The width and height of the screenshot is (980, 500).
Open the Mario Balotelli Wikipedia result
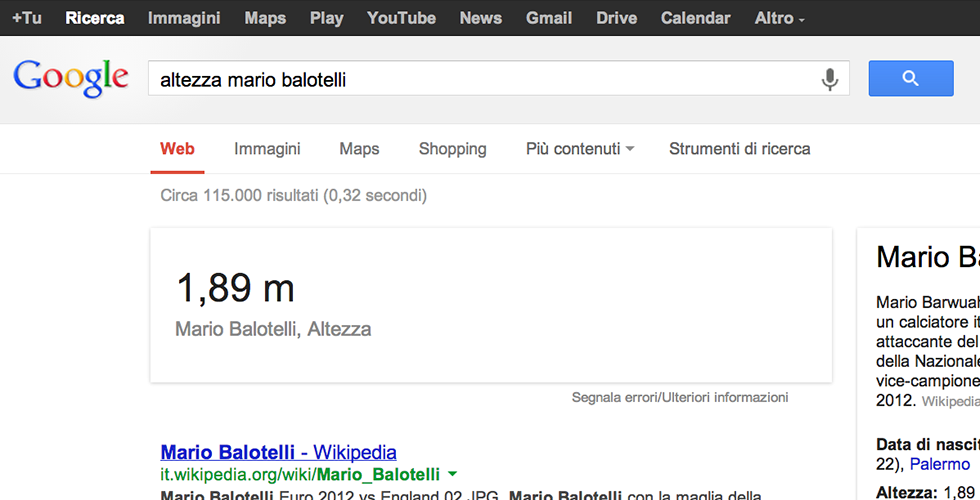[278, 452]
